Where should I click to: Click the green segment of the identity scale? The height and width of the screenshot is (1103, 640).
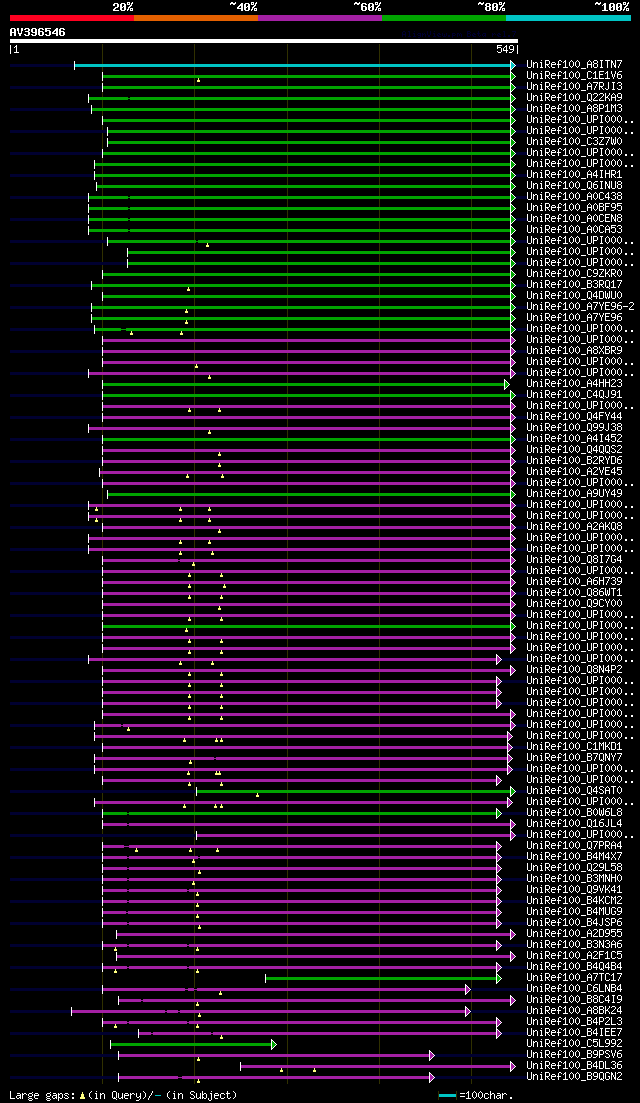coord(444,17)
